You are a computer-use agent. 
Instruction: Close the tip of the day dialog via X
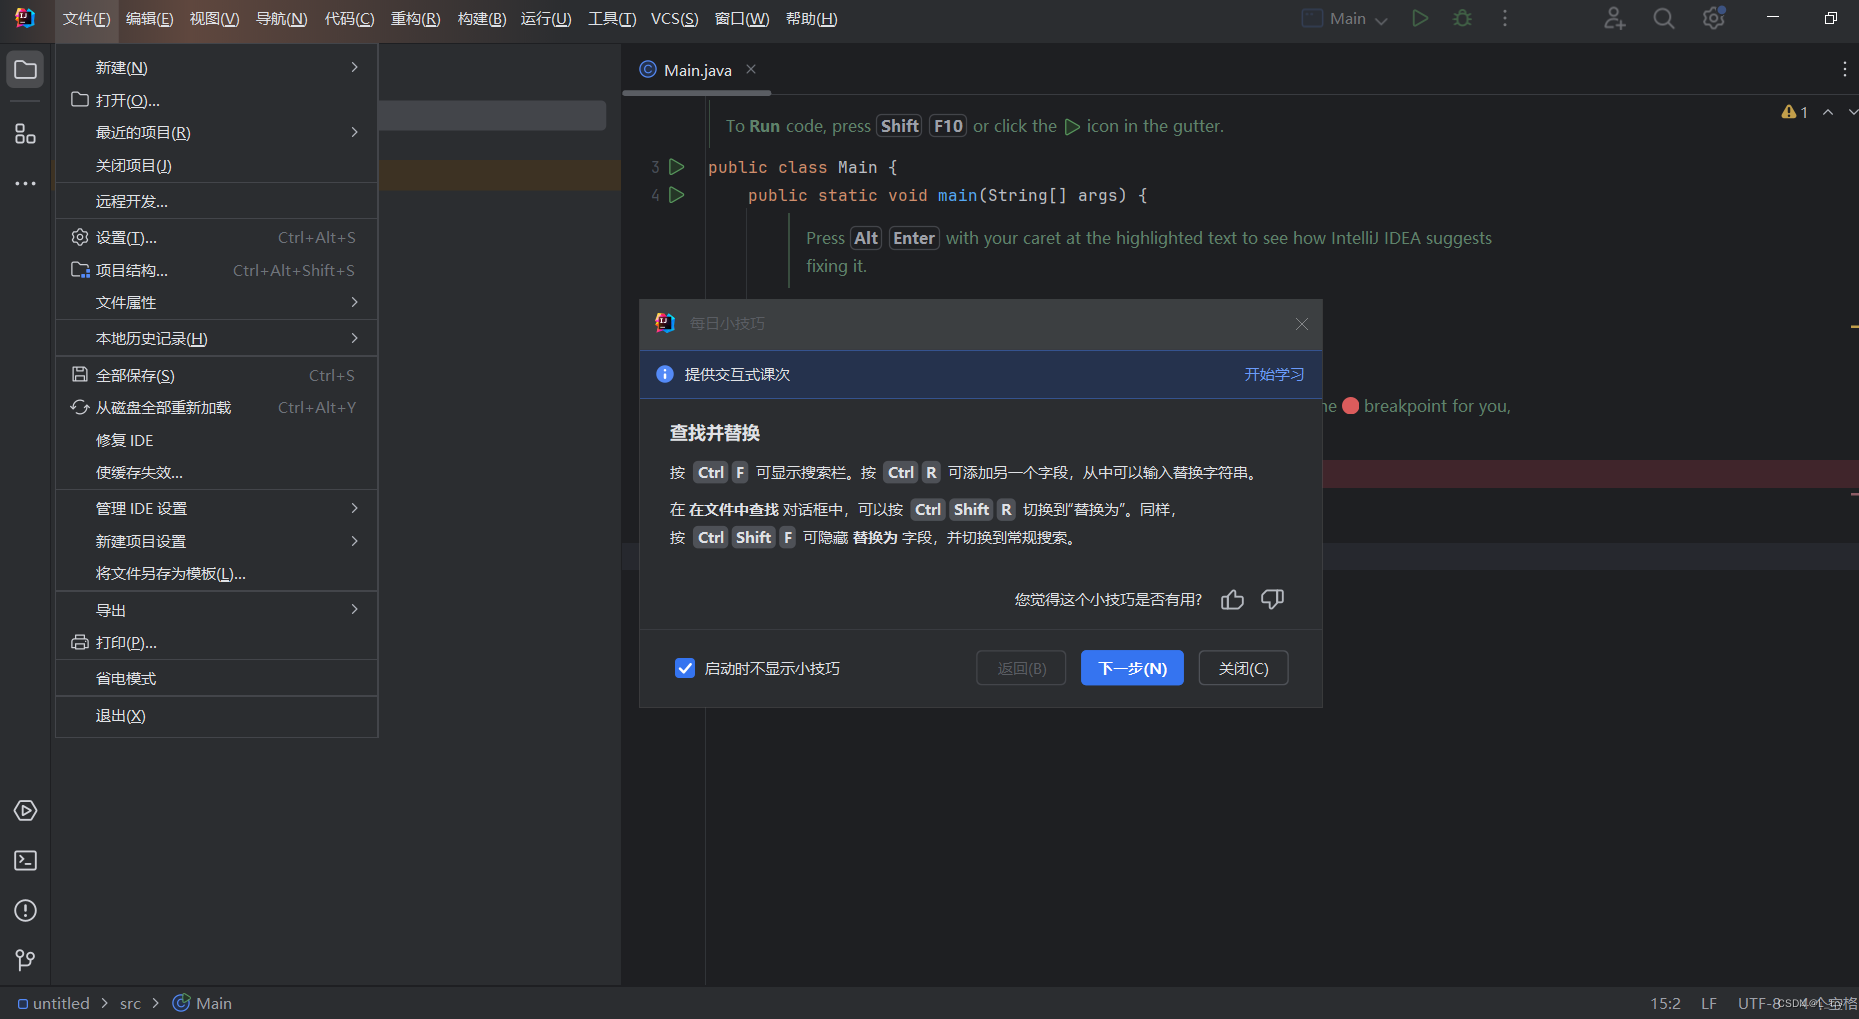1301,324
